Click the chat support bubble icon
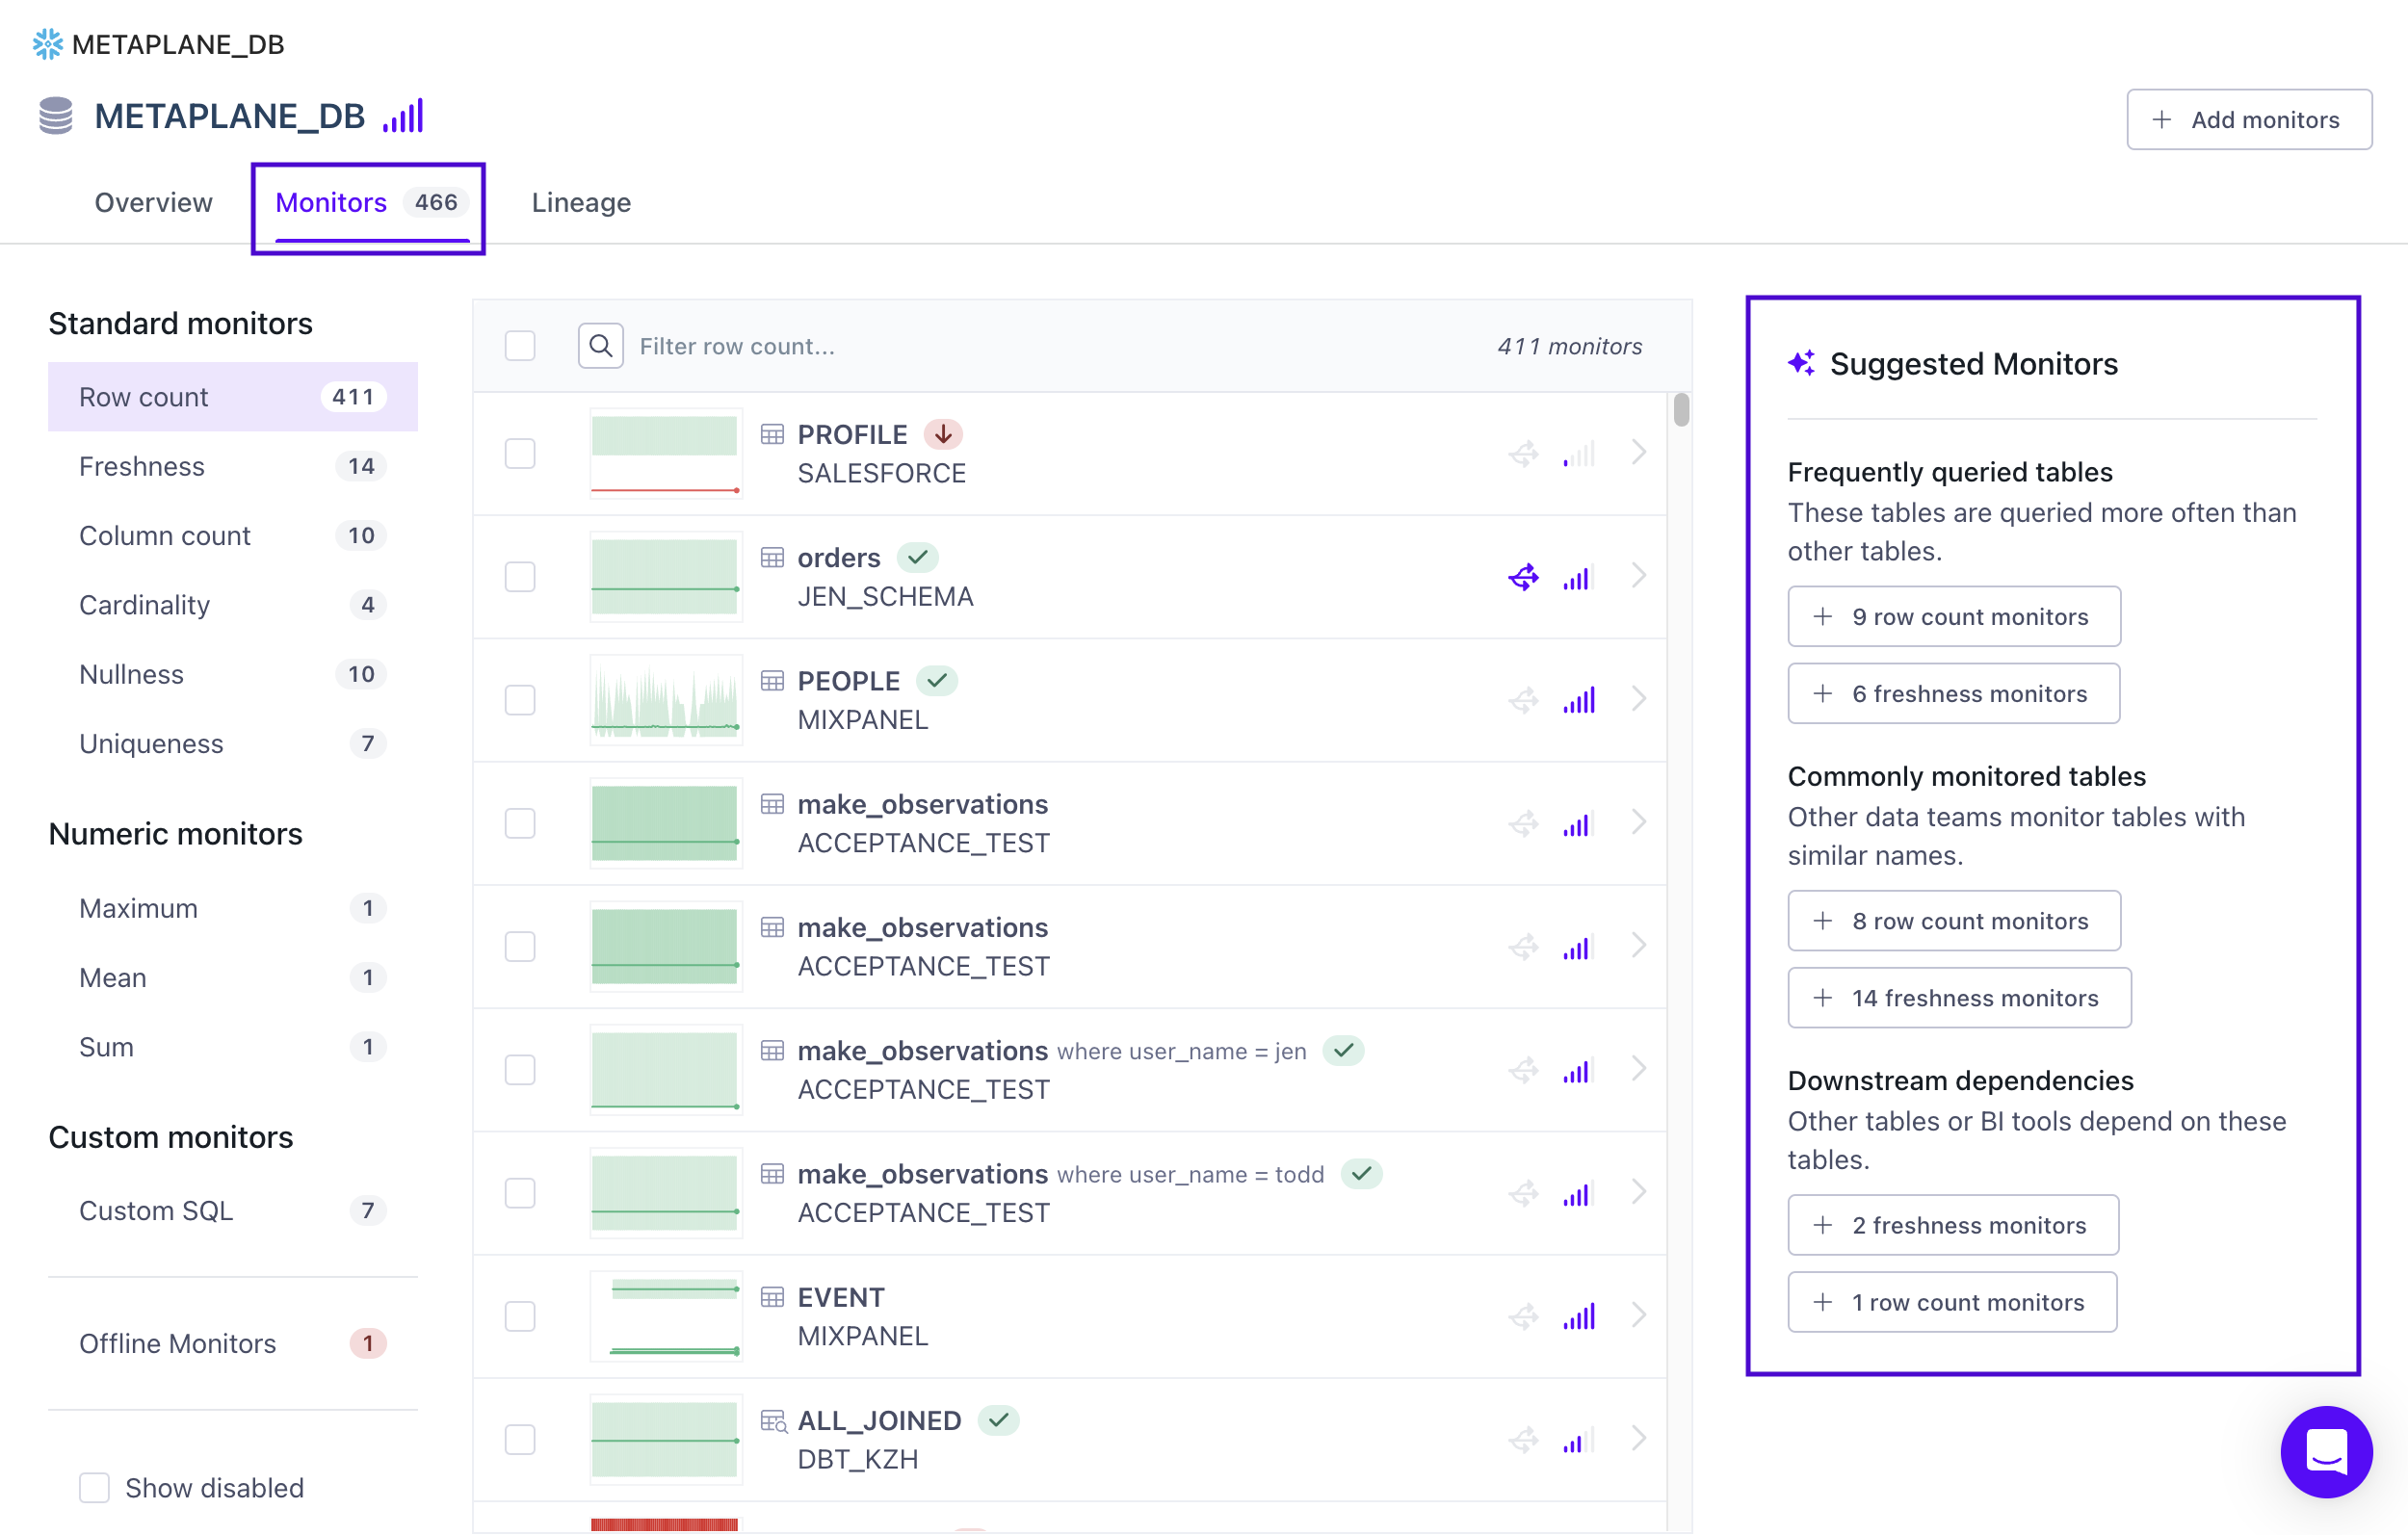This screenshot has height=1535, width=2408. click(2325, 1451)
